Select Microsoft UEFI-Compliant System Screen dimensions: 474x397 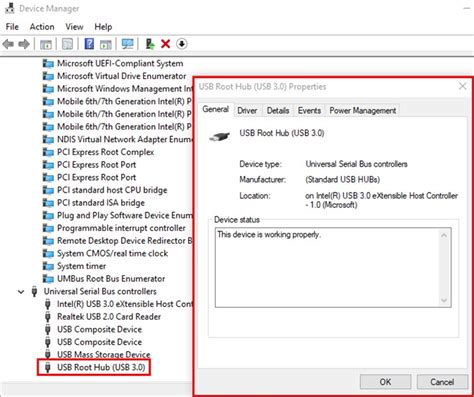[x=120, y=63]
